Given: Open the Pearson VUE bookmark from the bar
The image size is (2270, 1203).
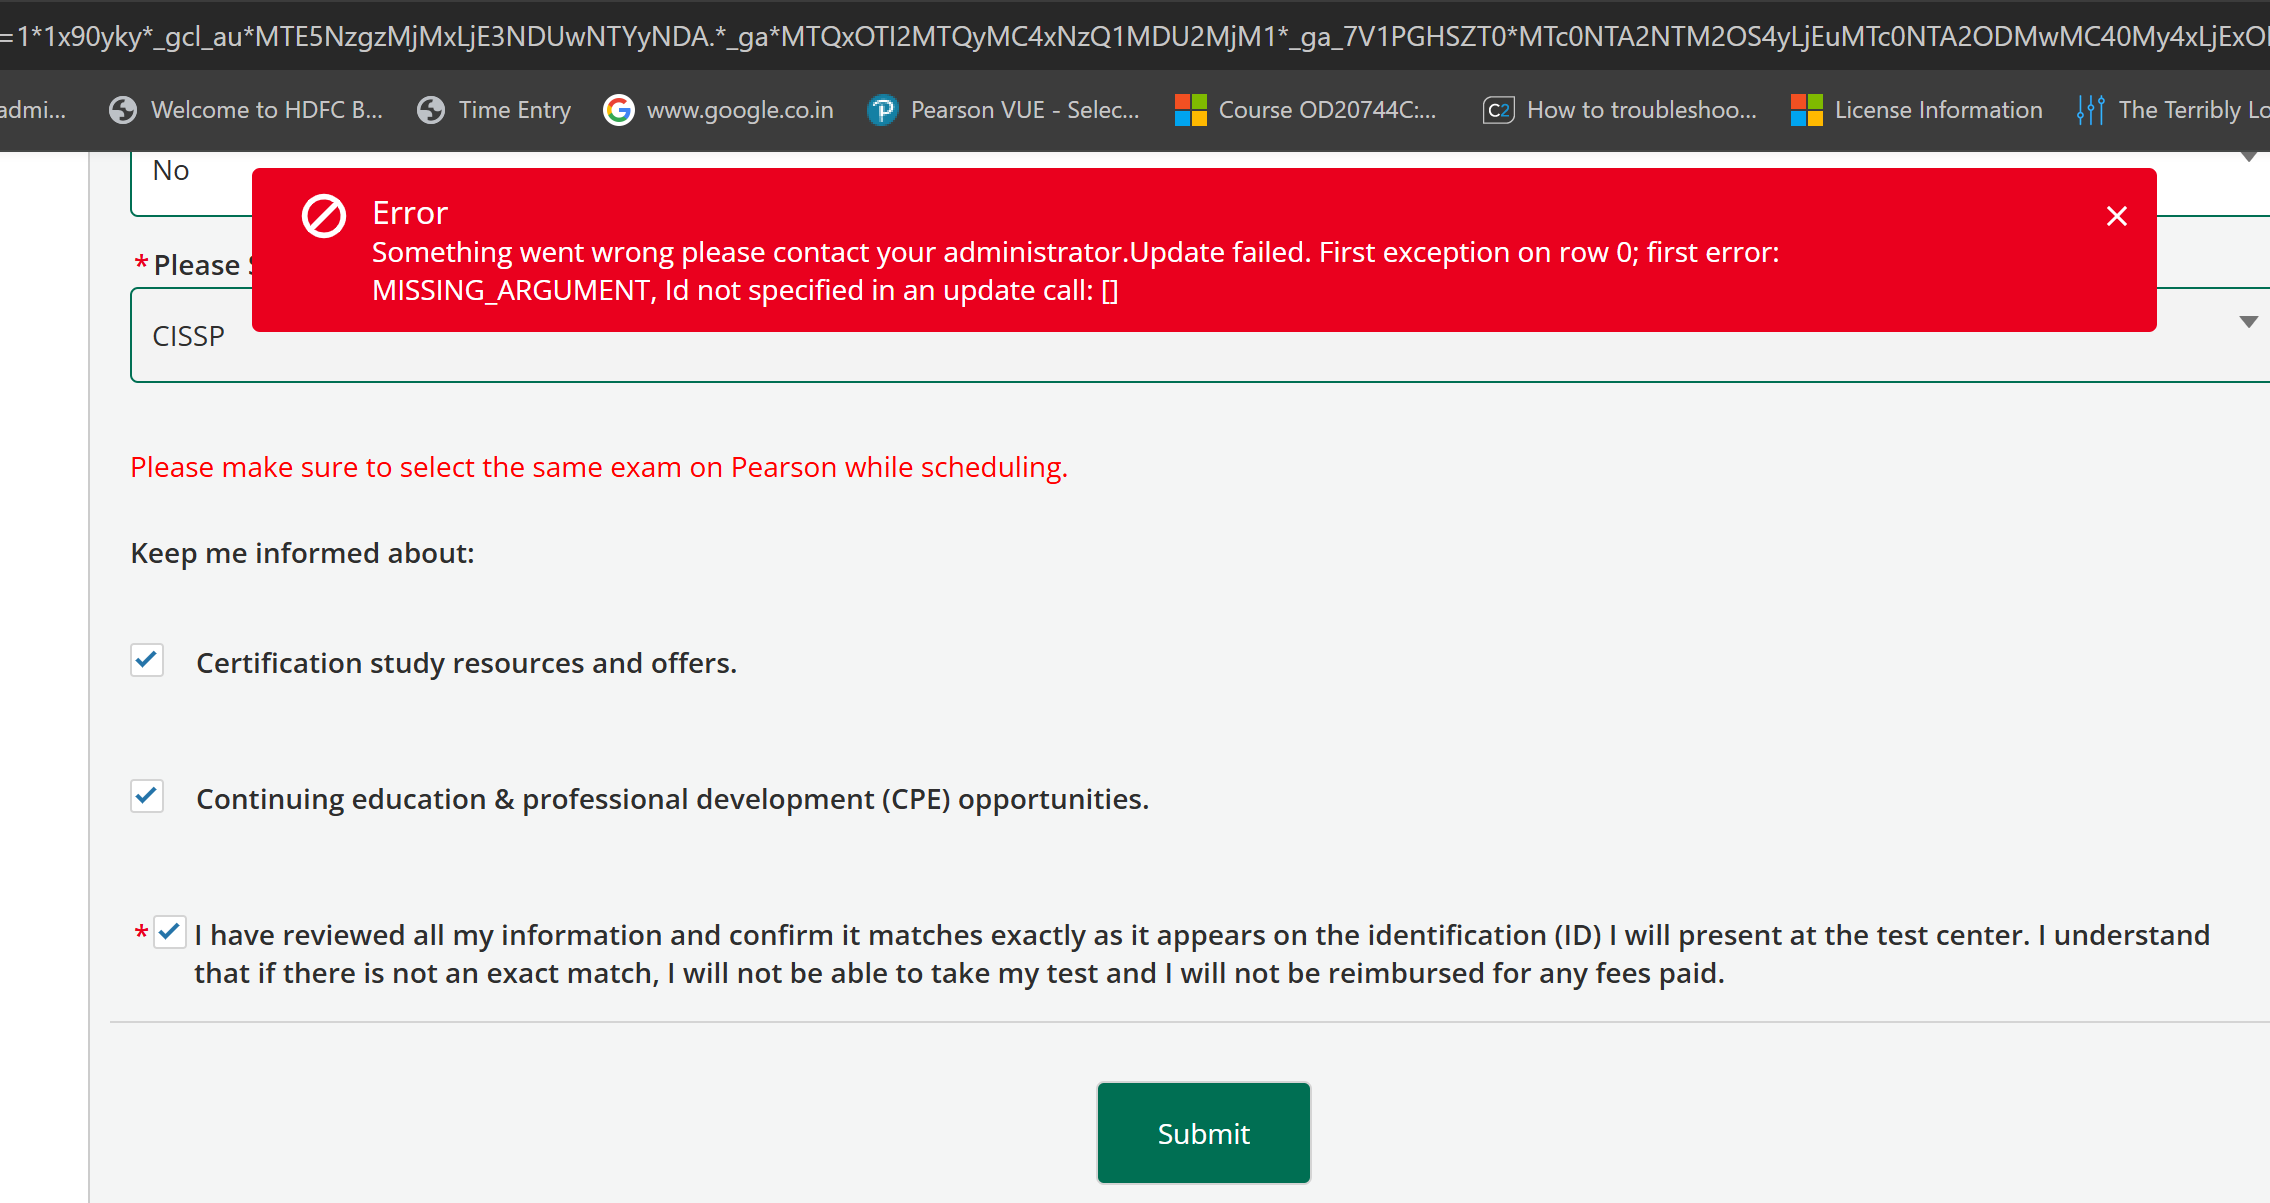Looking at the screenshot, I should 1005,110.
